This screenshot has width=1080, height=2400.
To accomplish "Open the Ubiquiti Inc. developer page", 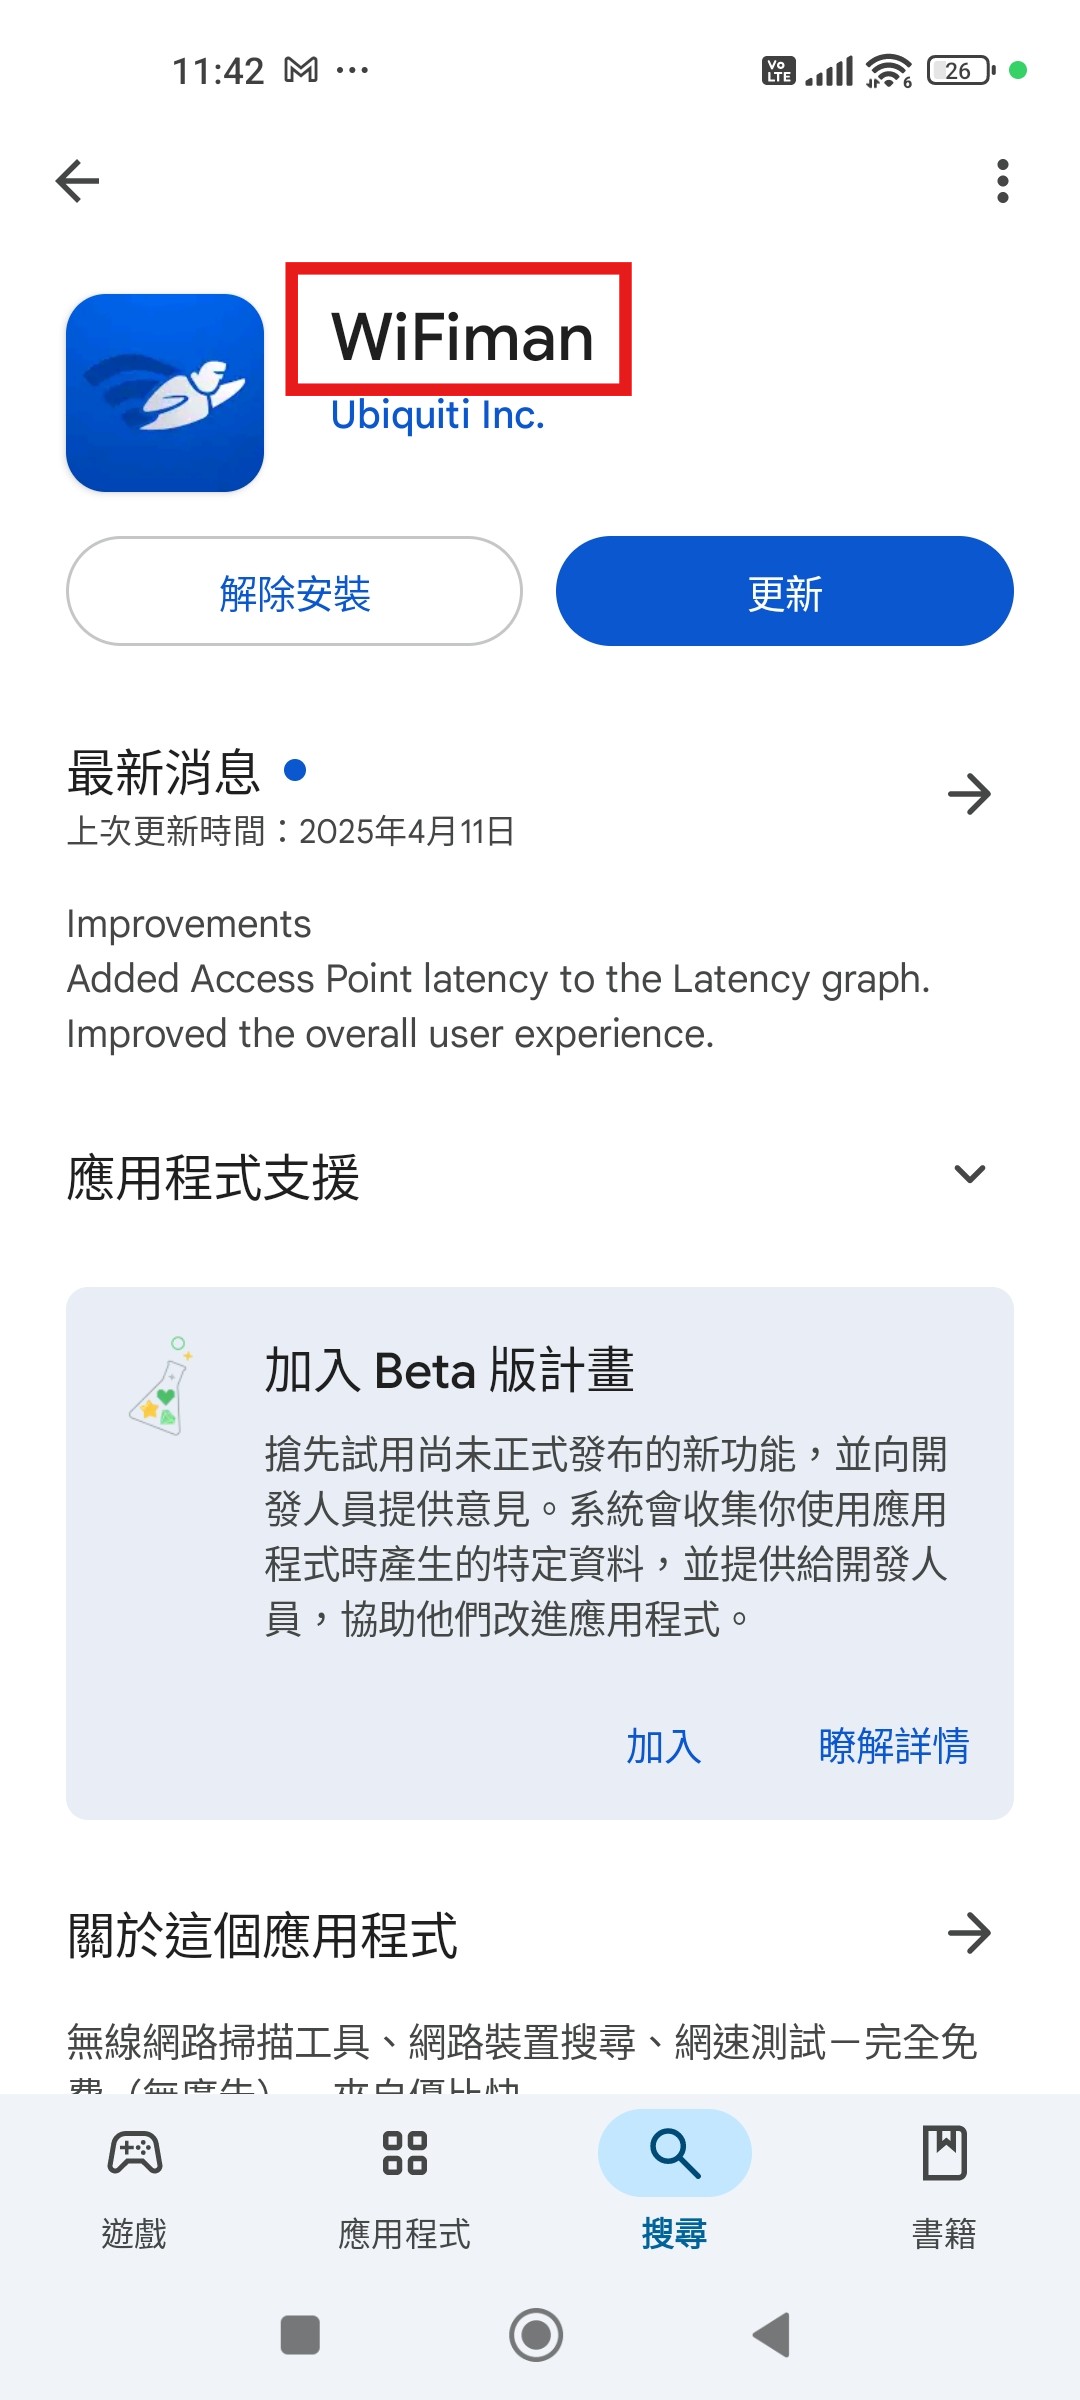I will click(x=438, y=415).
